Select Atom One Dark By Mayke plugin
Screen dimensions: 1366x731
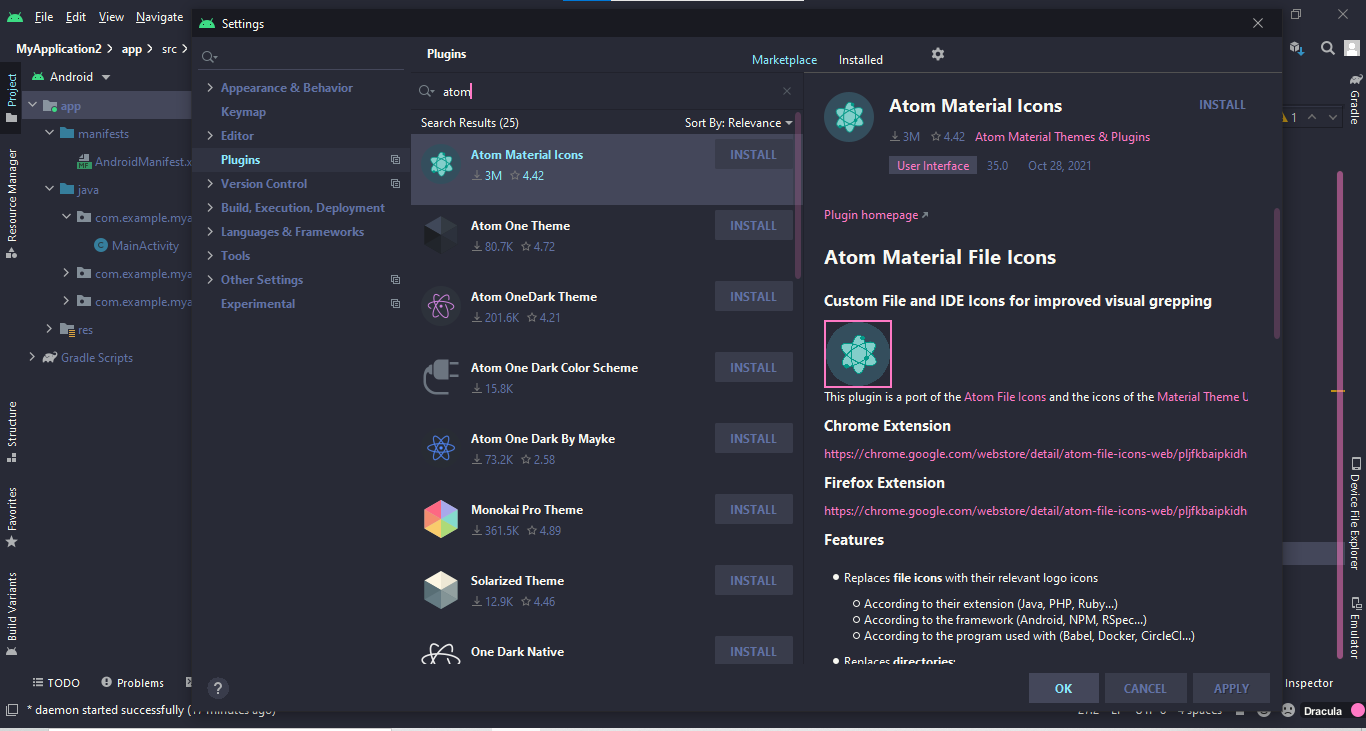[x=606, y=449]
